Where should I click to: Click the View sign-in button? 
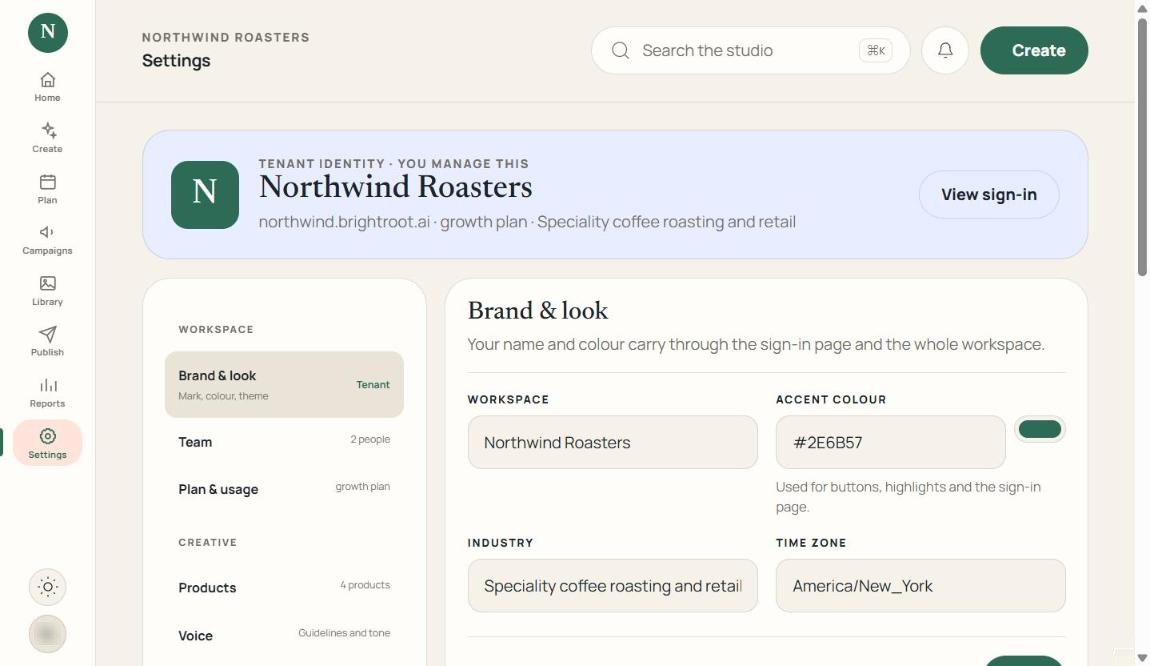pos(989,194)
